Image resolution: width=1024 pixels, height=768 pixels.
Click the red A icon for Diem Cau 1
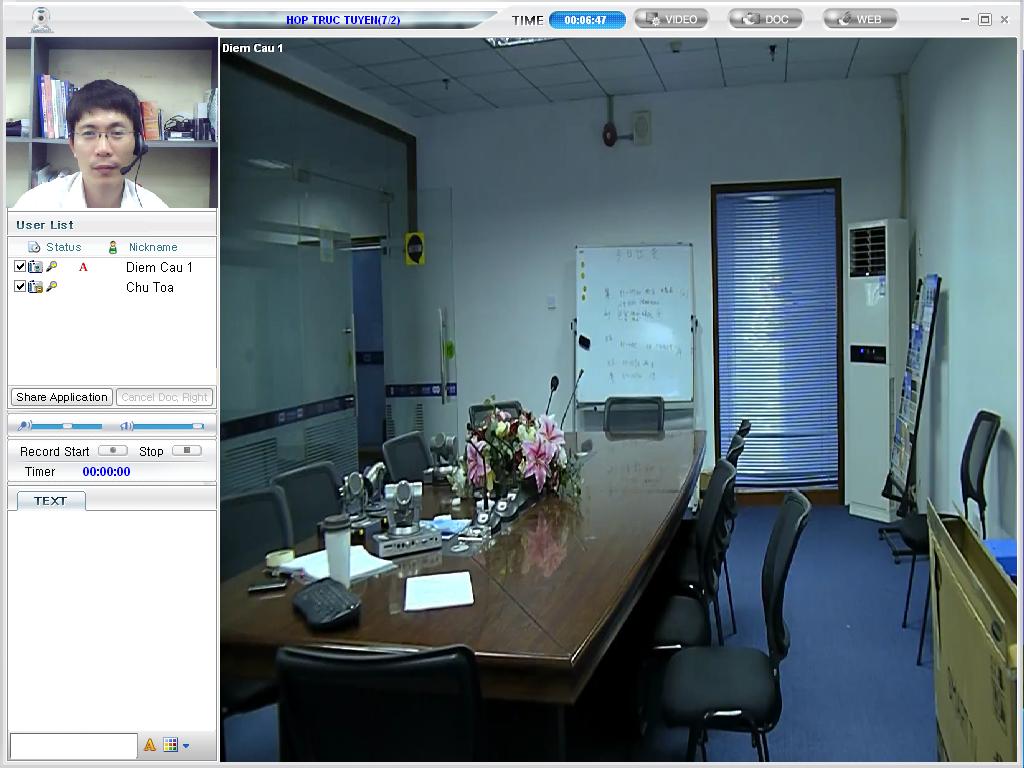[83, 267]
